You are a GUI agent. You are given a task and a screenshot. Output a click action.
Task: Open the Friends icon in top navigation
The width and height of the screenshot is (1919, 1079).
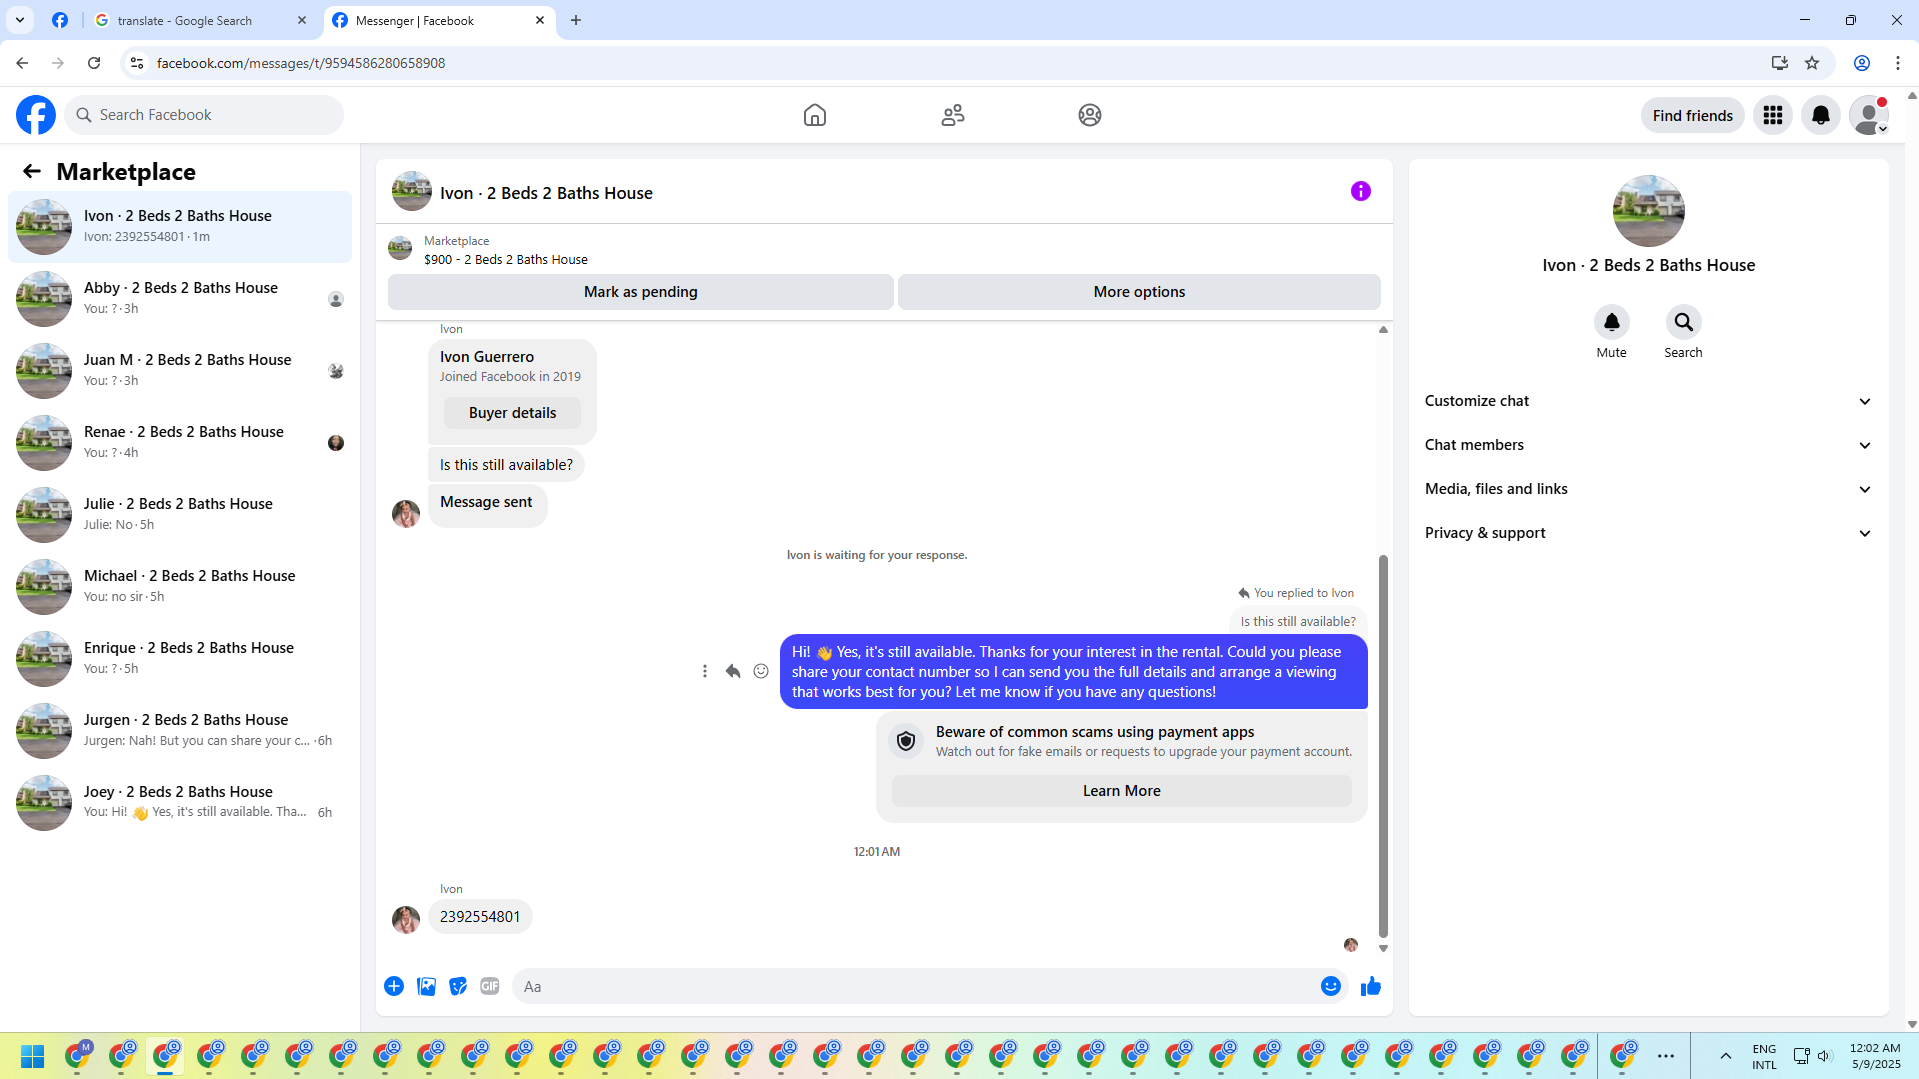pos(953,115)
